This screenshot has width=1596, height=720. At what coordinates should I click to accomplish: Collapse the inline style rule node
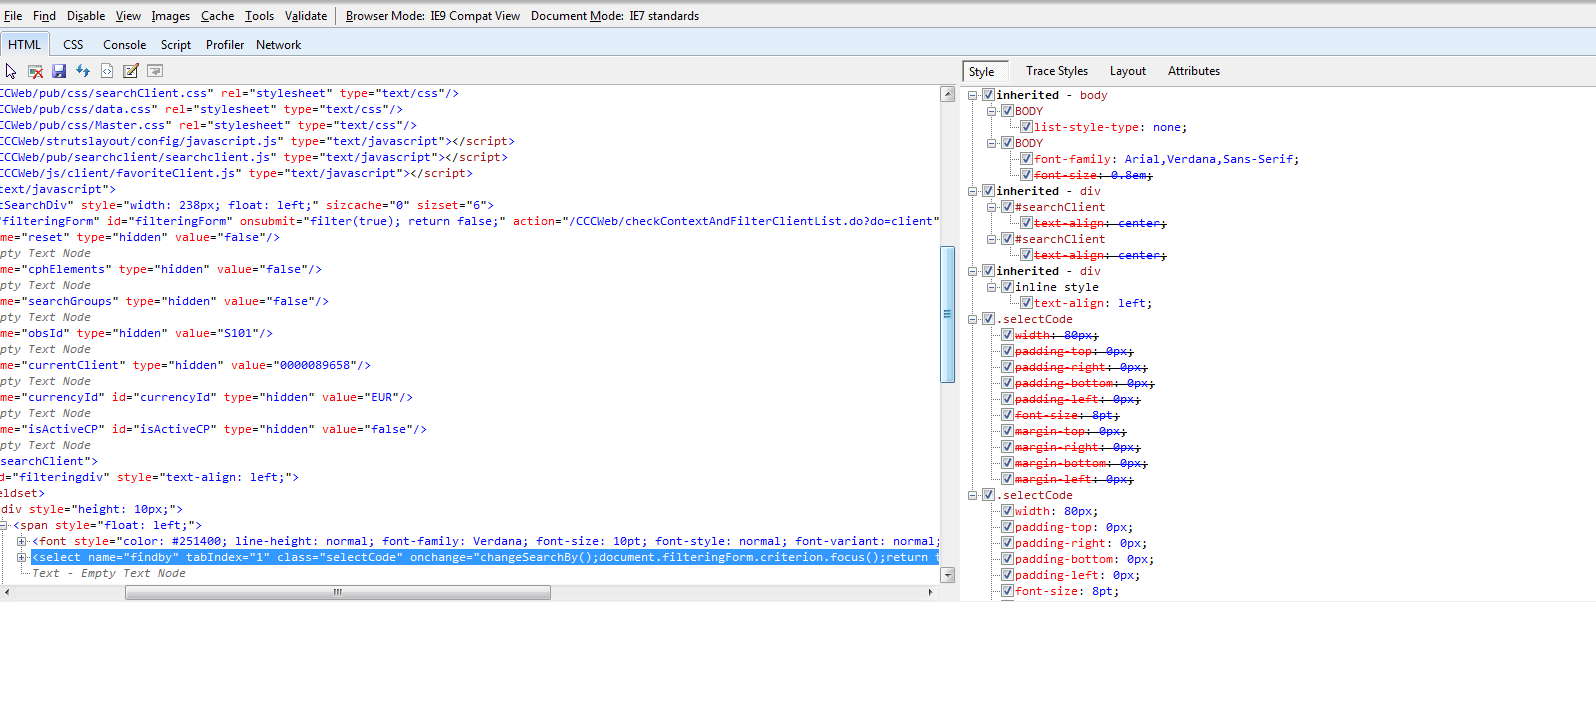(992, 287)
